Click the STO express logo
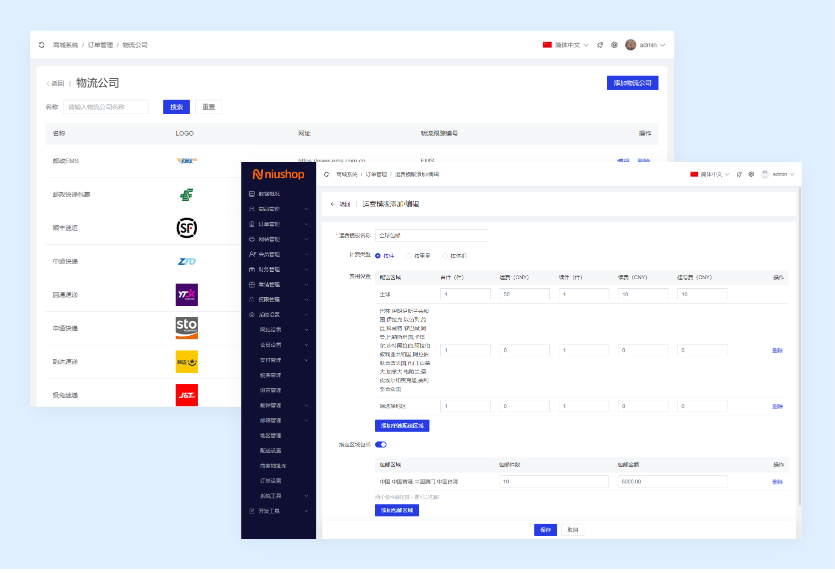The width and height of the screenshot is (835, 573). [x=186, y=328]
